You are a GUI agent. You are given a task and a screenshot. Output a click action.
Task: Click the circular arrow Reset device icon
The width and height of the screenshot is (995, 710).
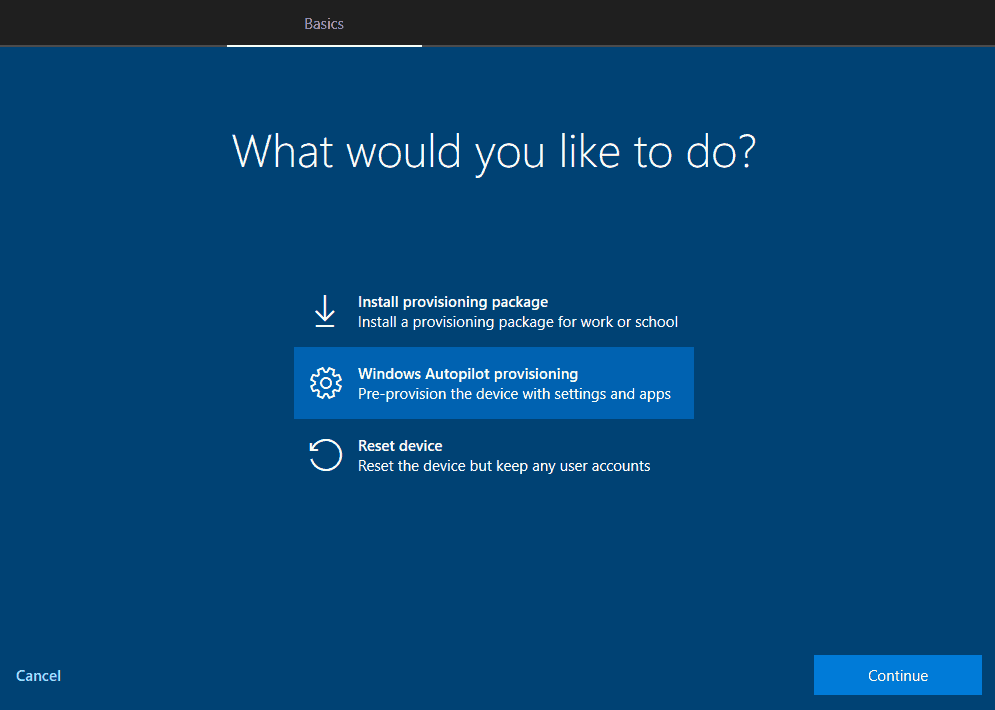[326, 455]
